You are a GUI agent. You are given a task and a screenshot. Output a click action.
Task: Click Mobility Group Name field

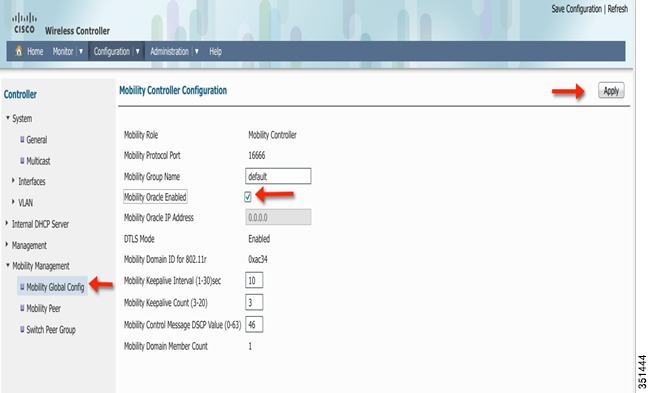tap(278, 176)
